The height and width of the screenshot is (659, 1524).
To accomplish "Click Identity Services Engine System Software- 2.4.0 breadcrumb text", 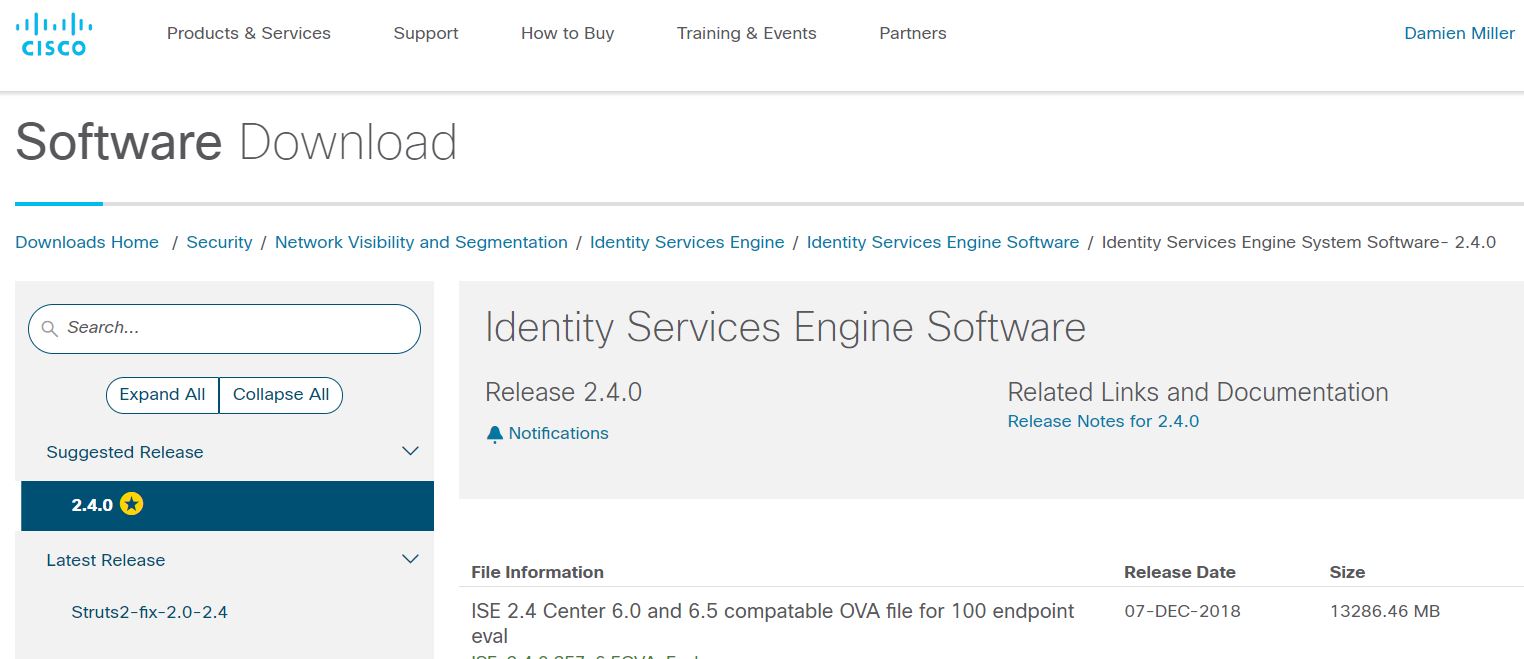I will [x=1299, y=242].
